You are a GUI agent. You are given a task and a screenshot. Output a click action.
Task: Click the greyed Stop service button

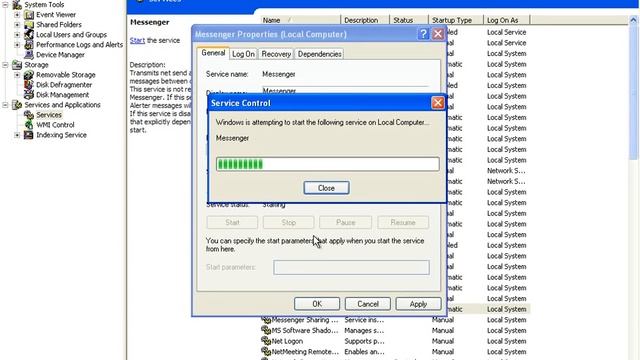pyautogui.click(x=289, y=222)
